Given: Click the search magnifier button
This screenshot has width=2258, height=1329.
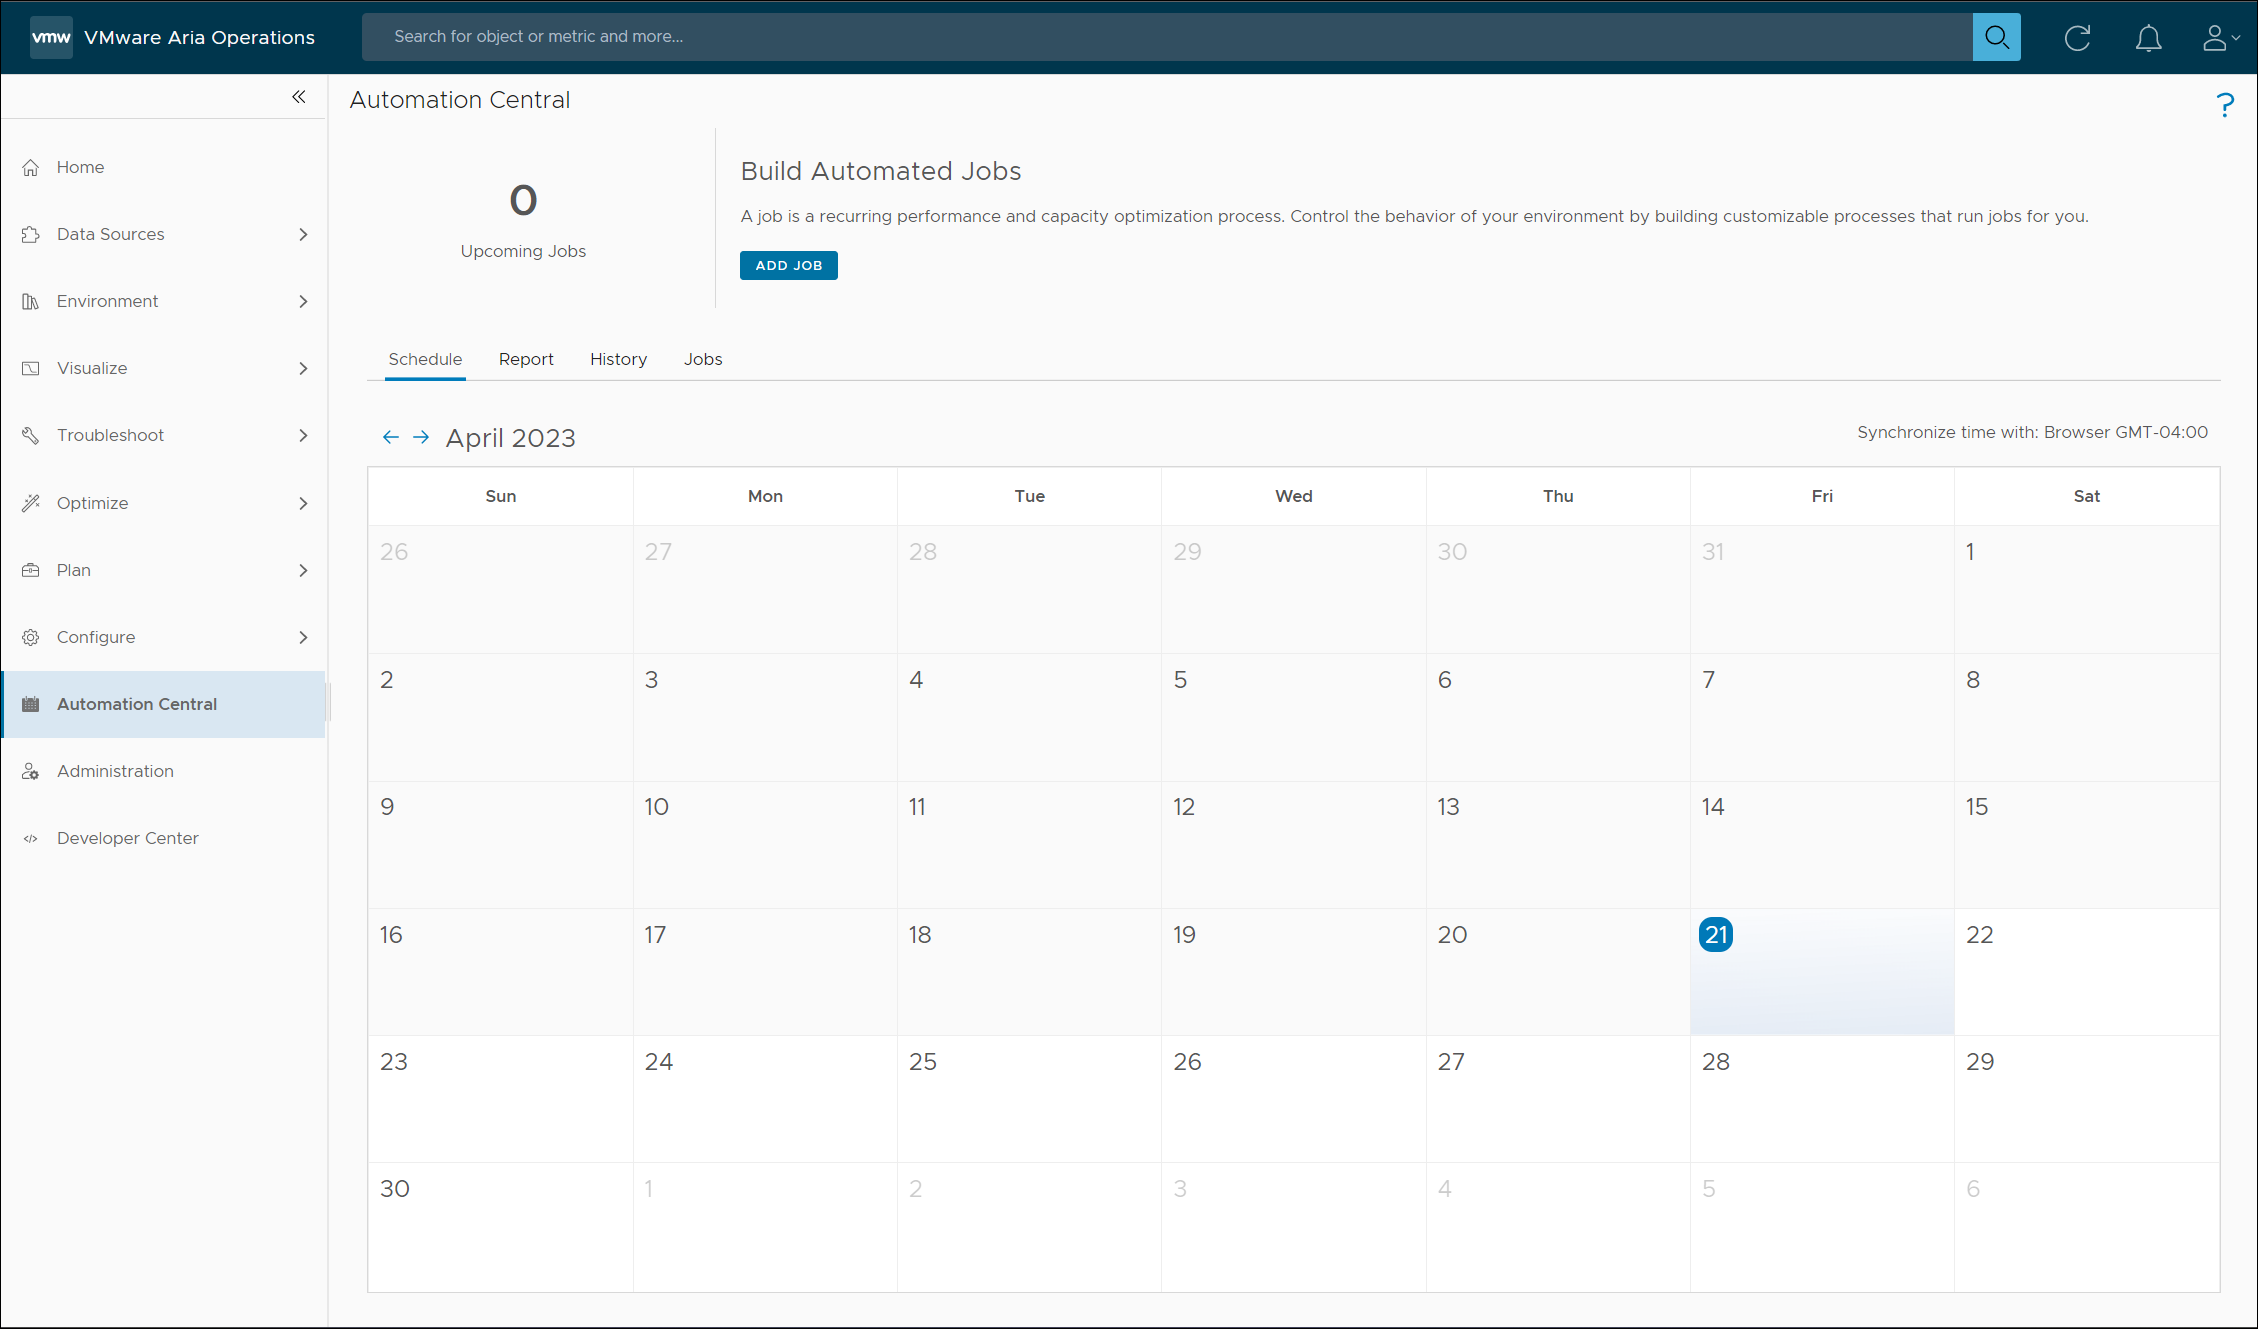Looking at the screenshot, I should (x=1996, y=37).
